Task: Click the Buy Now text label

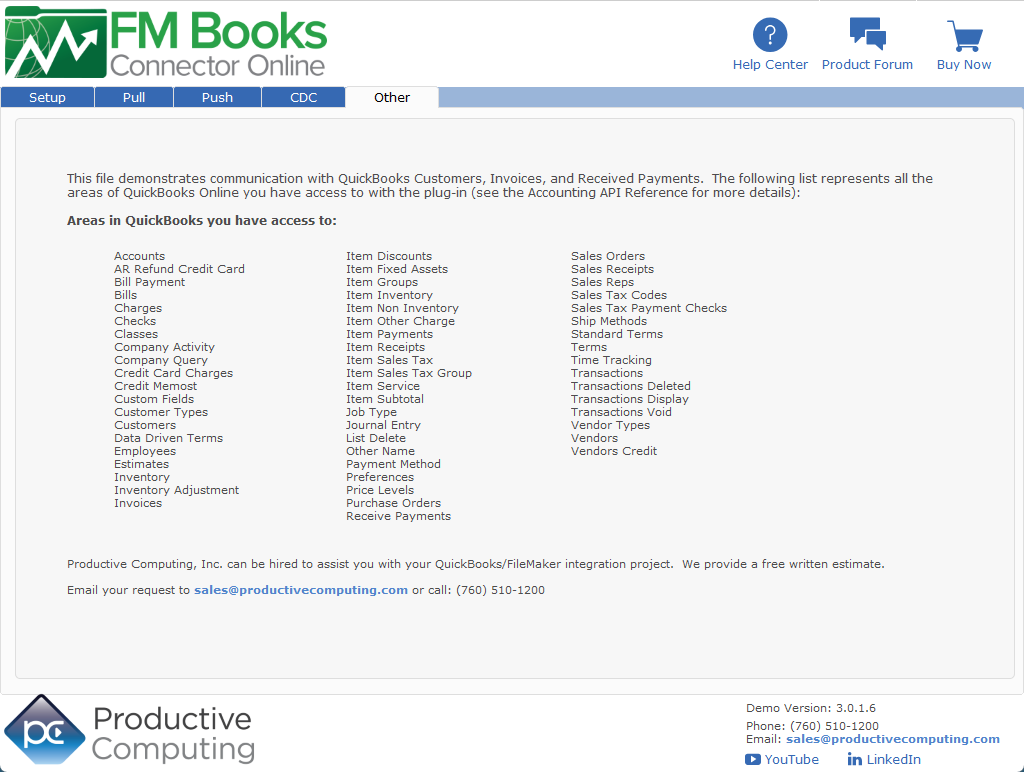Action: pos(964,65)
